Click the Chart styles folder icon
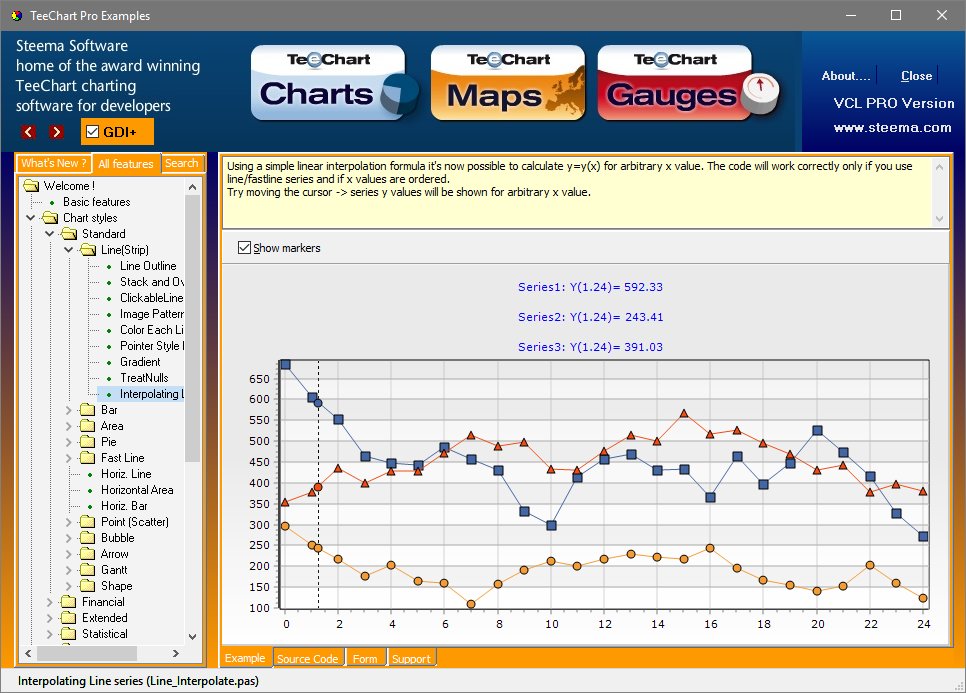 click(50, 218)
